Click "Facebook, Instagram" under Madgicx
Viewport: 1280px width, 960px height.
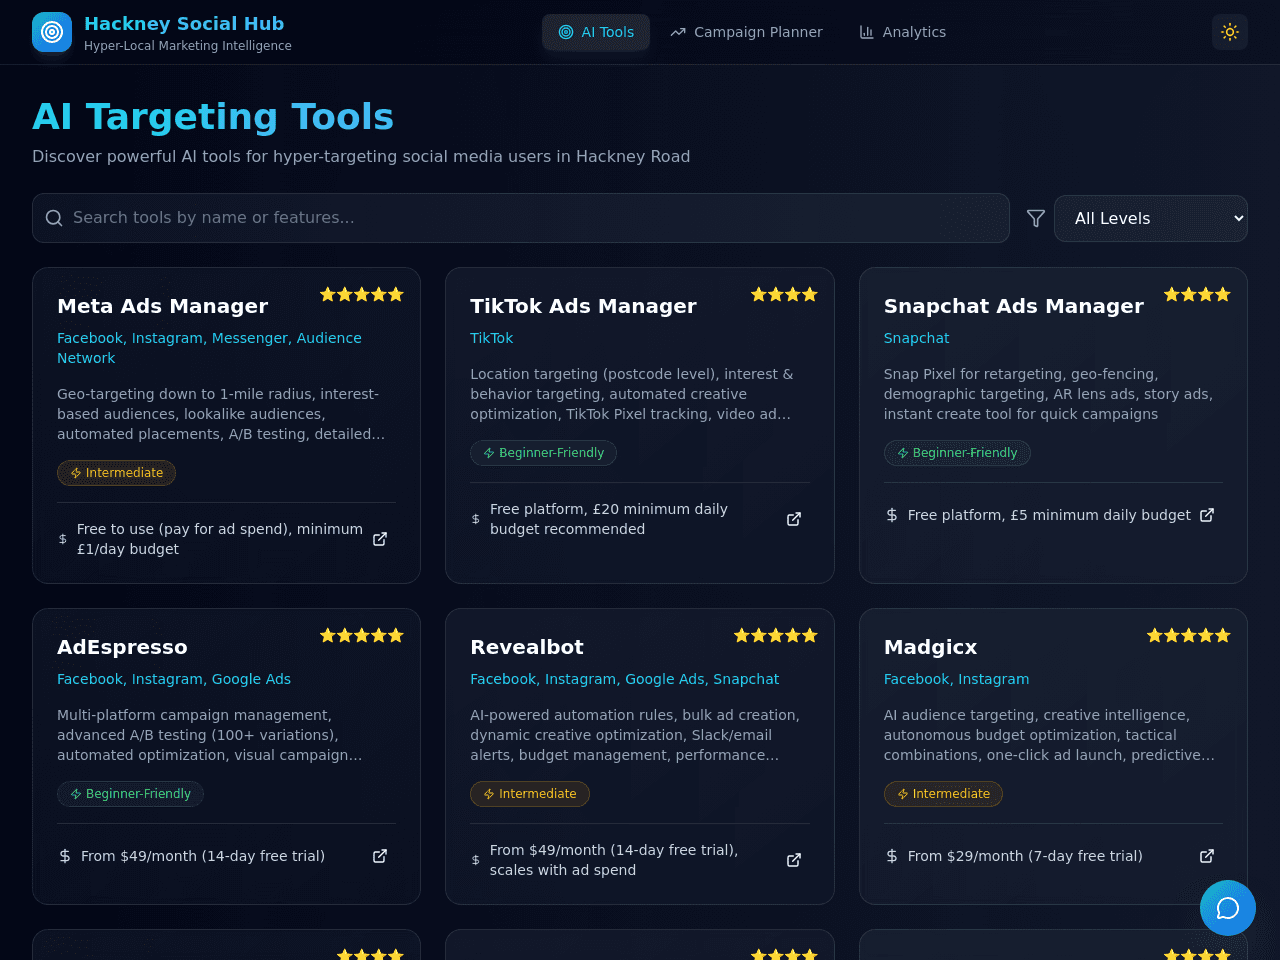tap(956, 679)
